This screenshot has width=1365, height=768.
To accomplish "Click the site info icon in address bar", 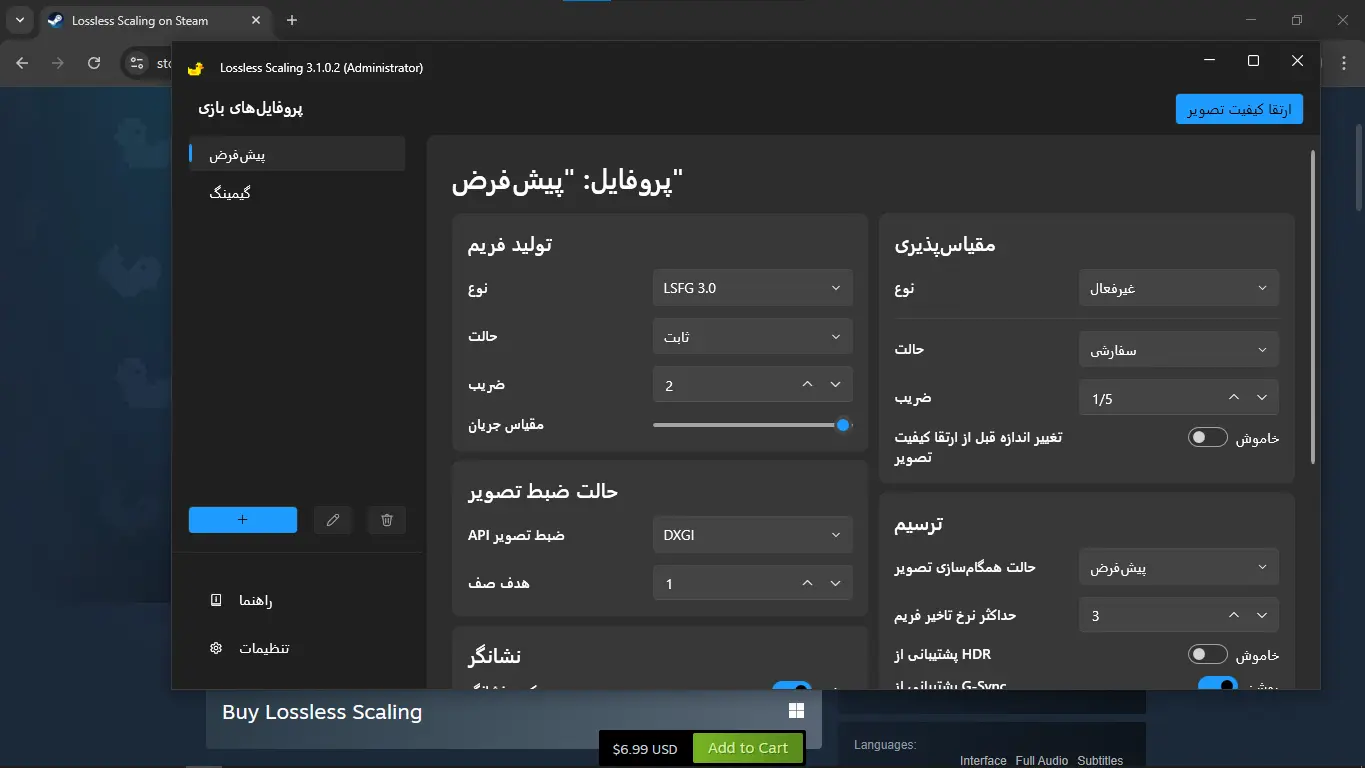I will [x=138, y=63].
